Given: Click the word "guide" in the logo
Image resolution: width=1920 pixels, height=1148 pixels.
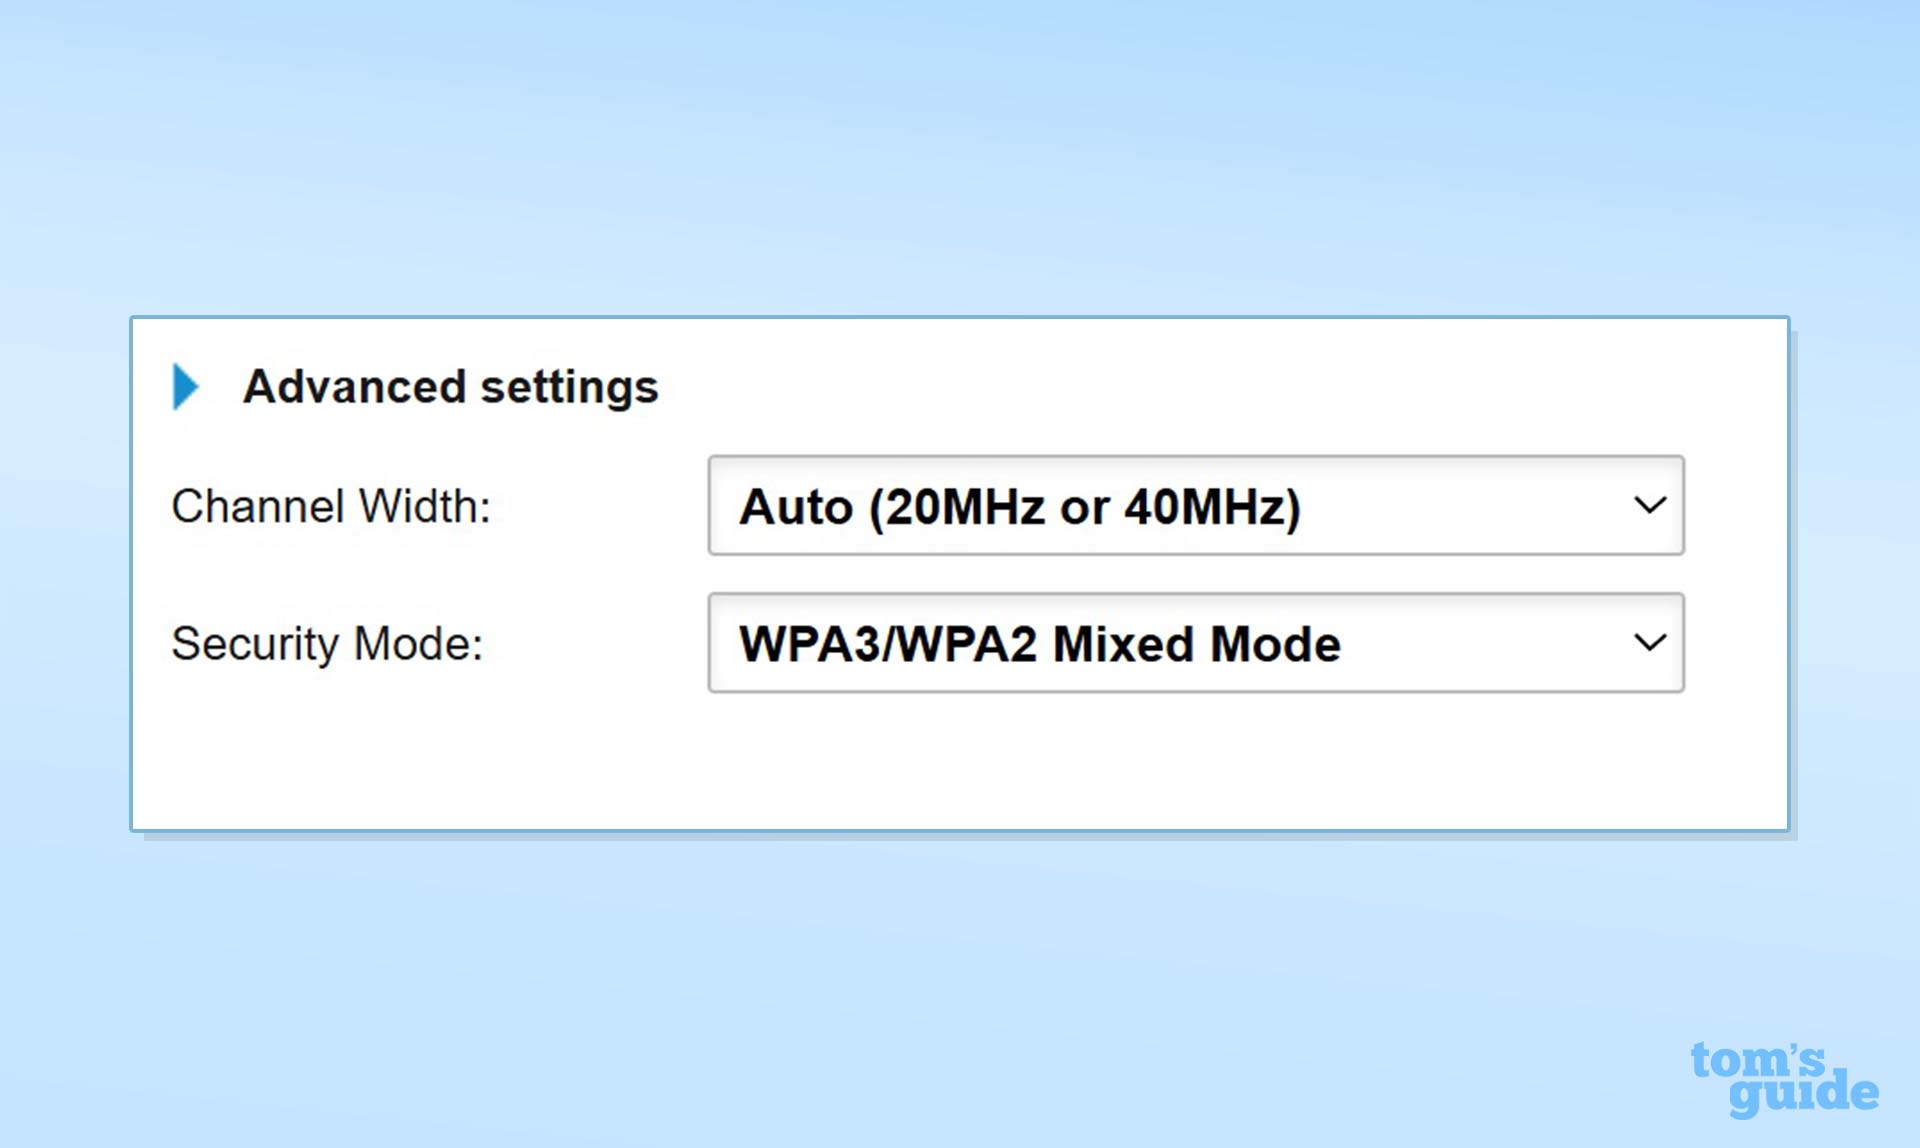Looking at the screenshot, I should click(1803, 1095).
